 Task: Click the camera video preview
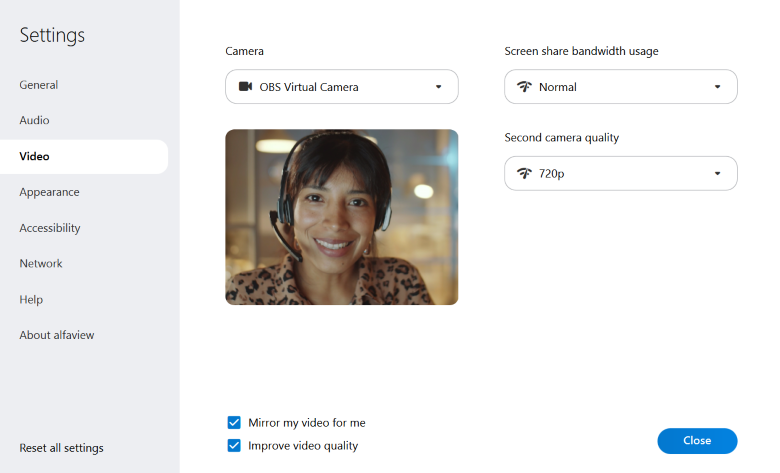pyautogui.click(x=341, y=217)
